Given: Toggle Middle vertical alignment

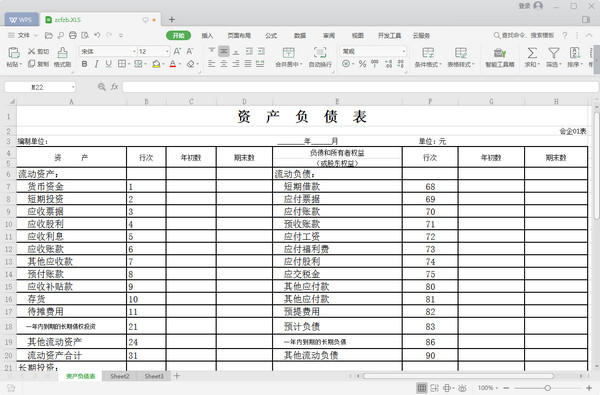Looking at the screenshot, I should pos(224,51).
